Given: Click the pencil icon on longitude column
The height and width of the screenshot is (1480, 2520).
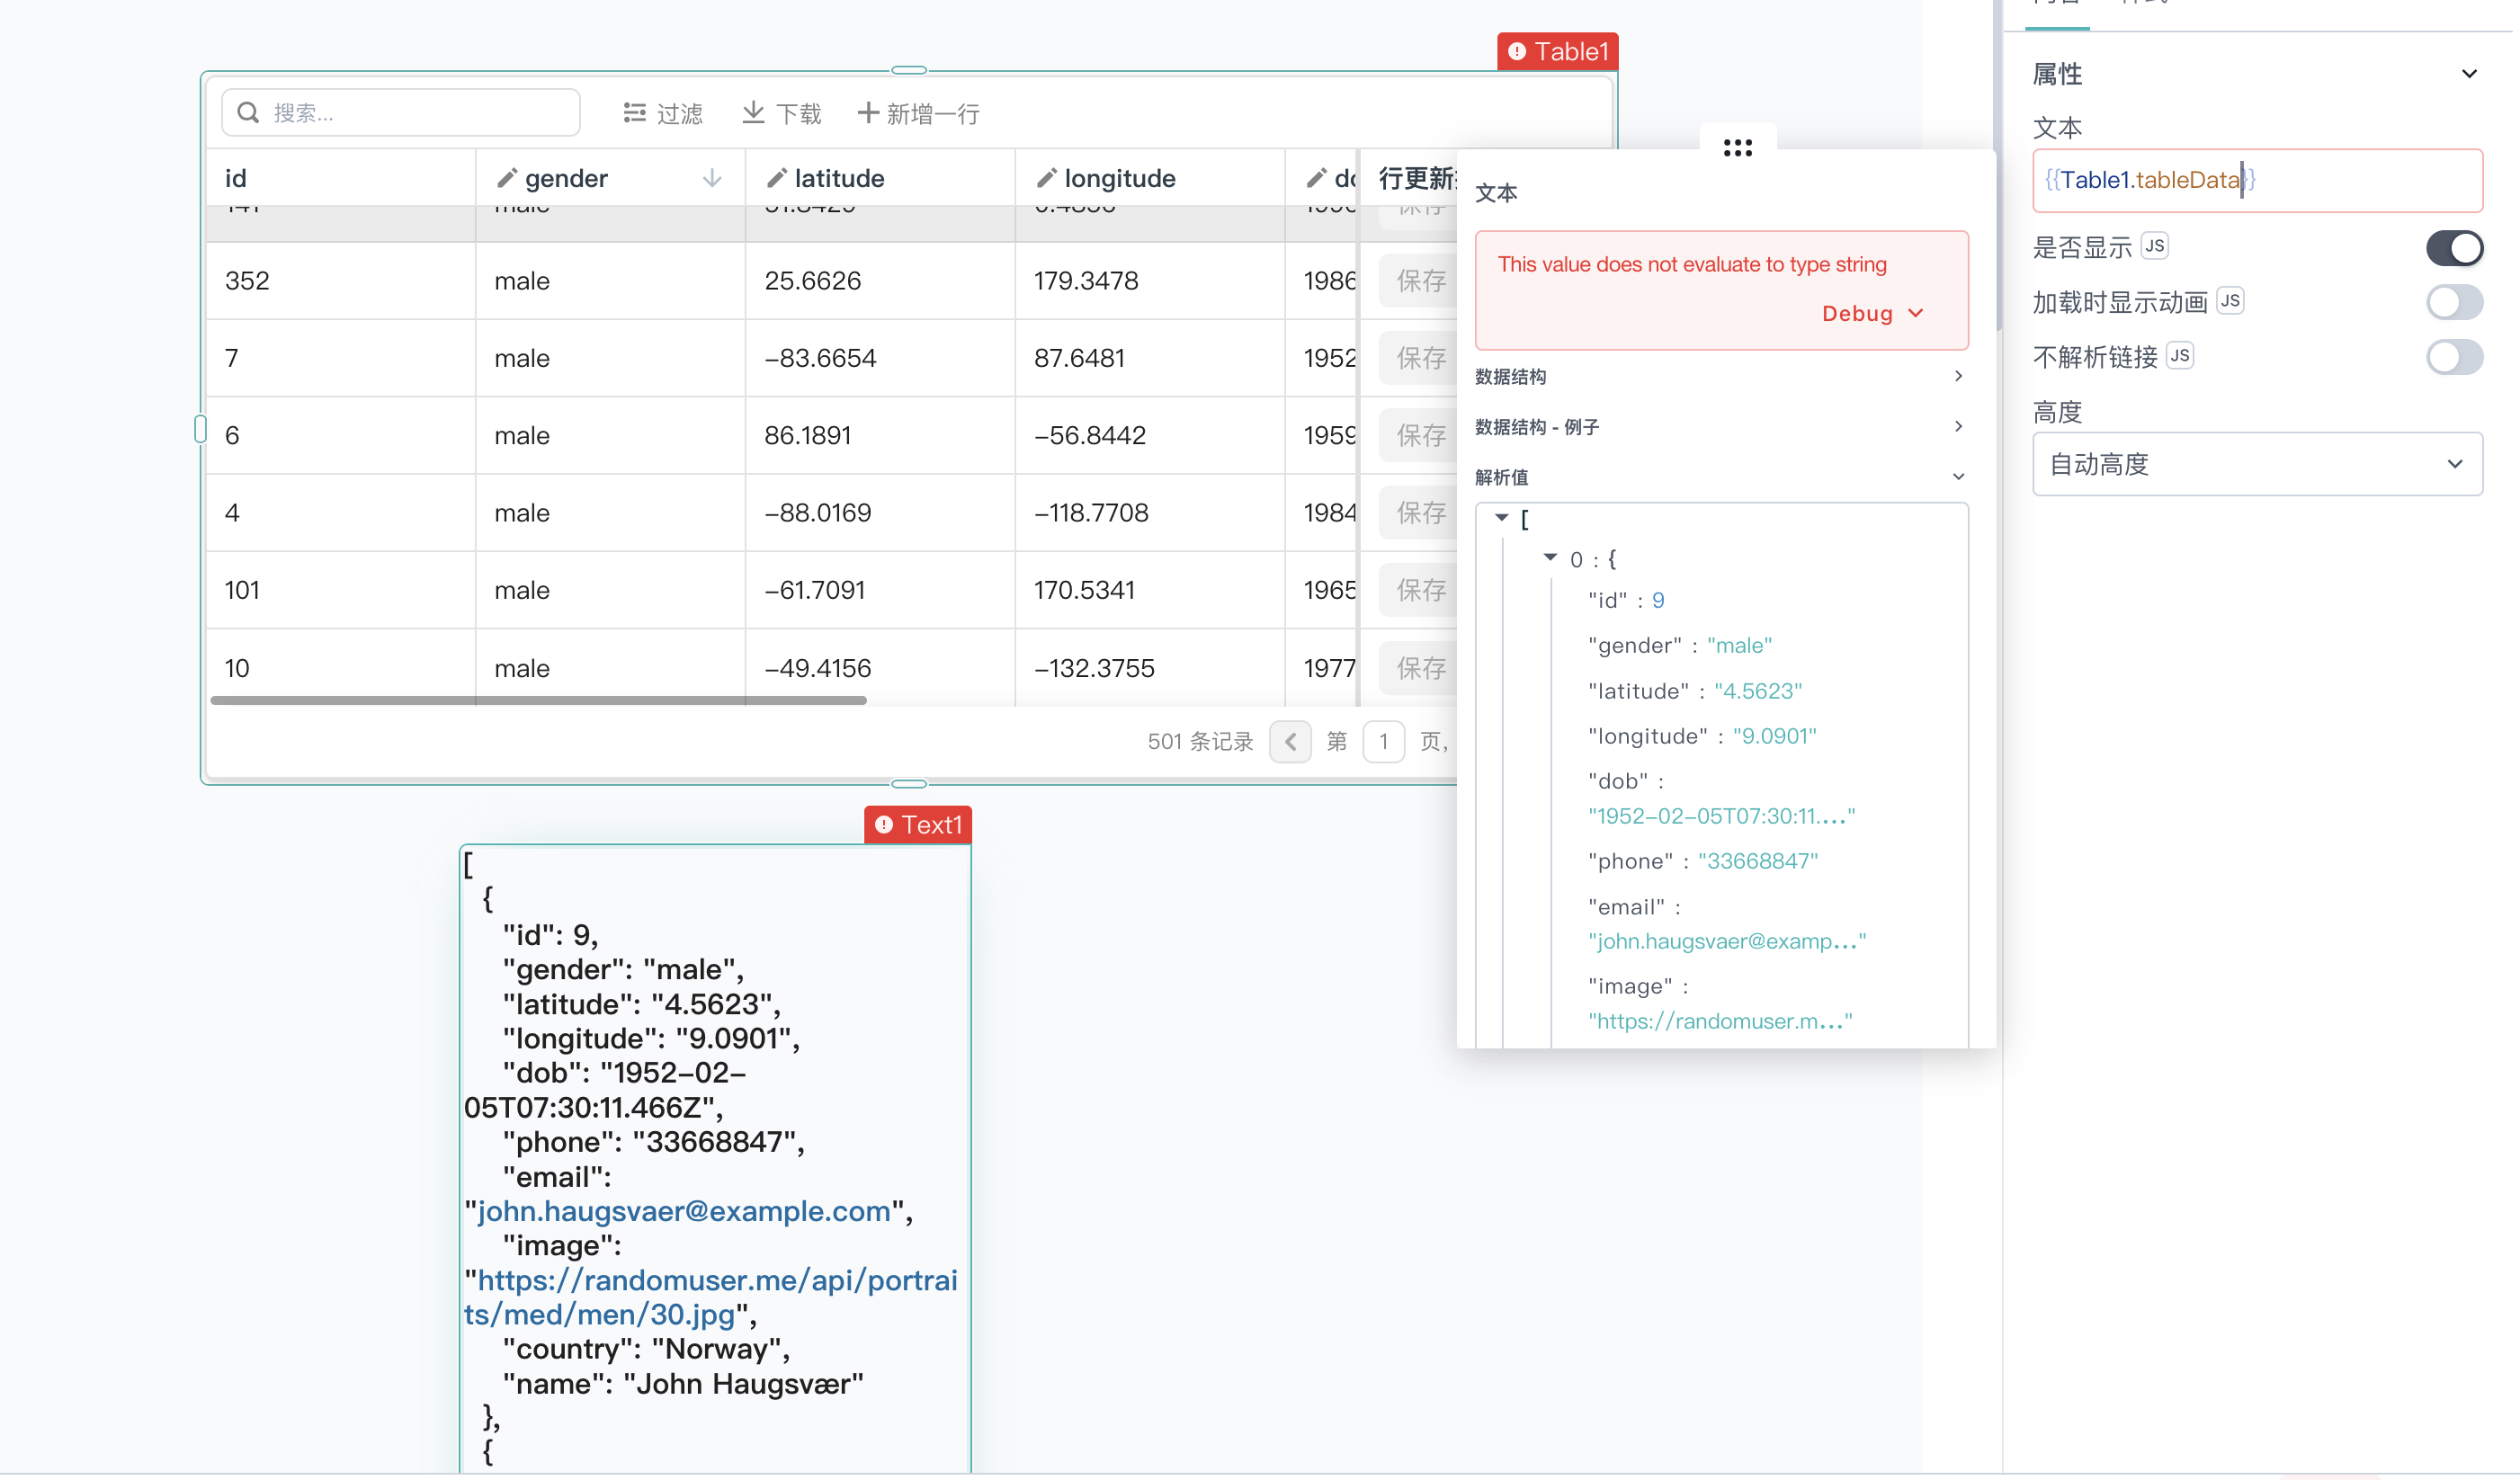Looking at the screenshot, I should click(1046, 178).
